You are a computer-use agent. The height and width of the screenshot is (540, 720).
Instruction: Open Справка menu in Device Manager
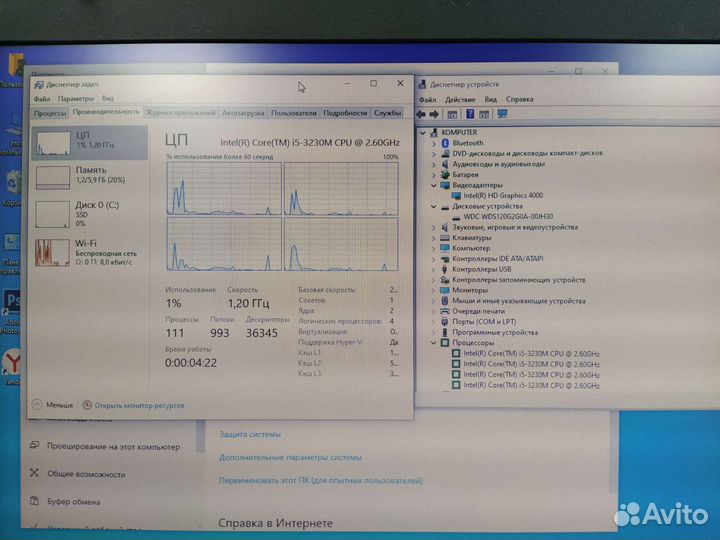pos(519,99)
